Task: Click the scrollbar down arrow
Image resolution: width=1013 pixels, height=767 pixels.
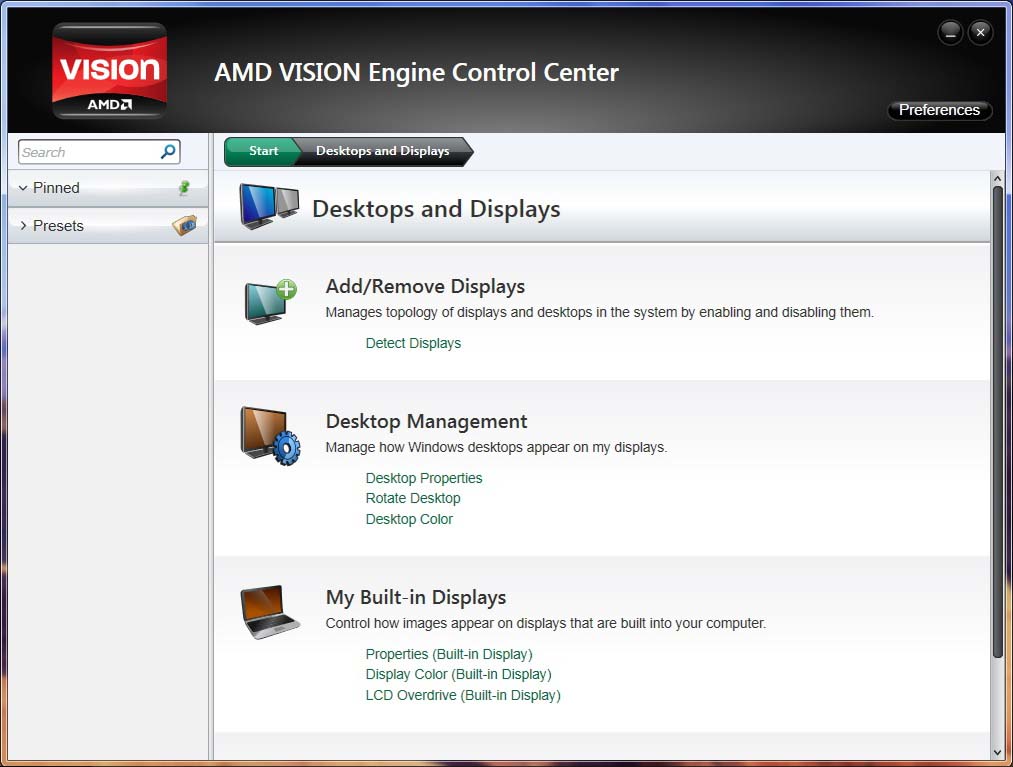Action: (997, 752)
